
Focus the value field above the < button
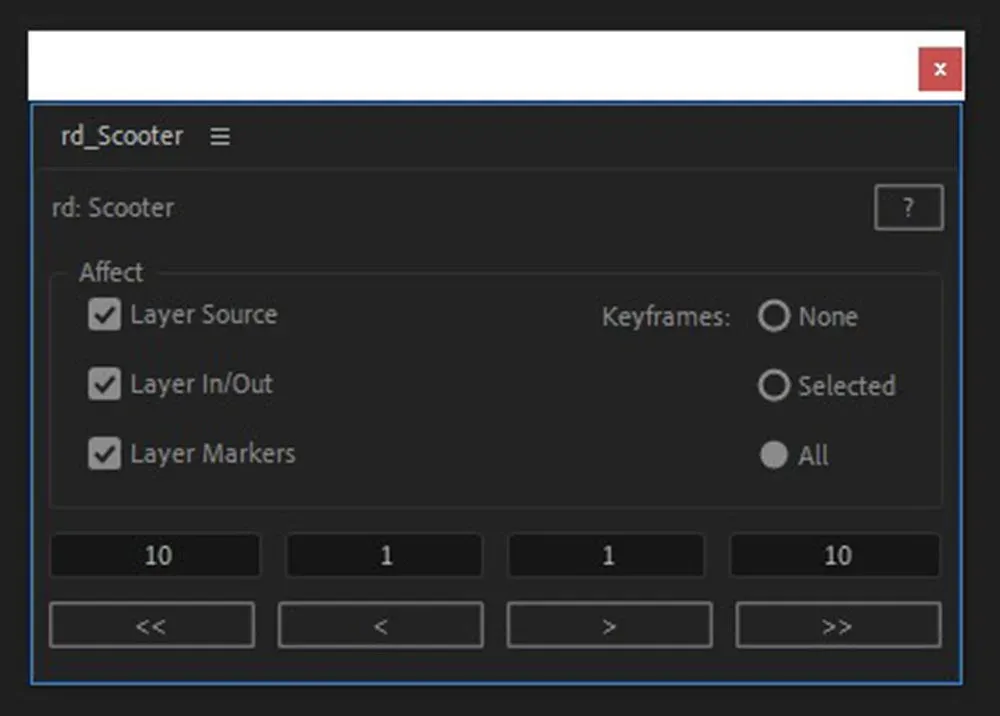tap(384, 555)
